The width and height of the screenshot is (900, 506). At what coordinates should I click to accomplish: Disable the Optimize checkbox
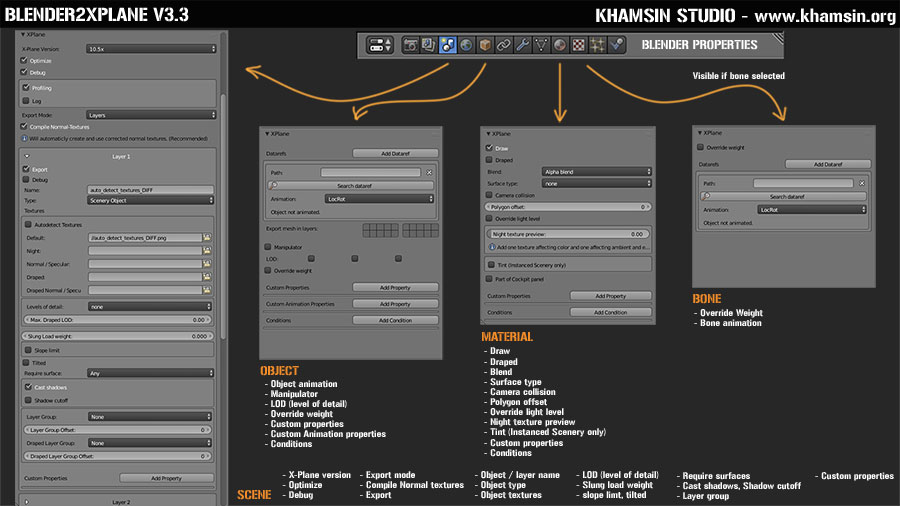[24, 60]
